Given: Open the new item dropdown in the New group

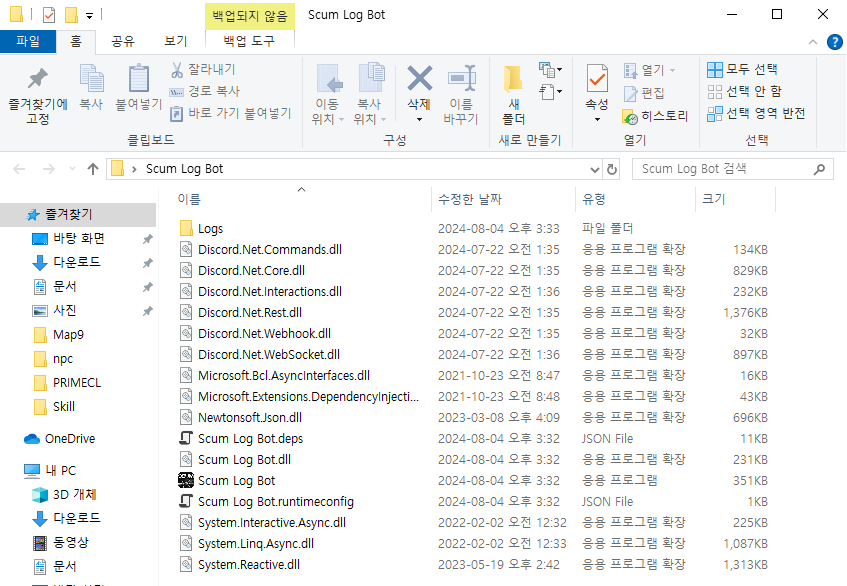Looking at the screenshot, I should [x=550, y=69].
